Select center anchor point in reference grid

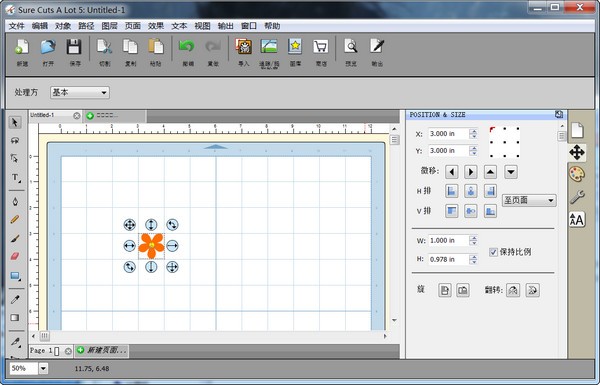coord(505,142)
